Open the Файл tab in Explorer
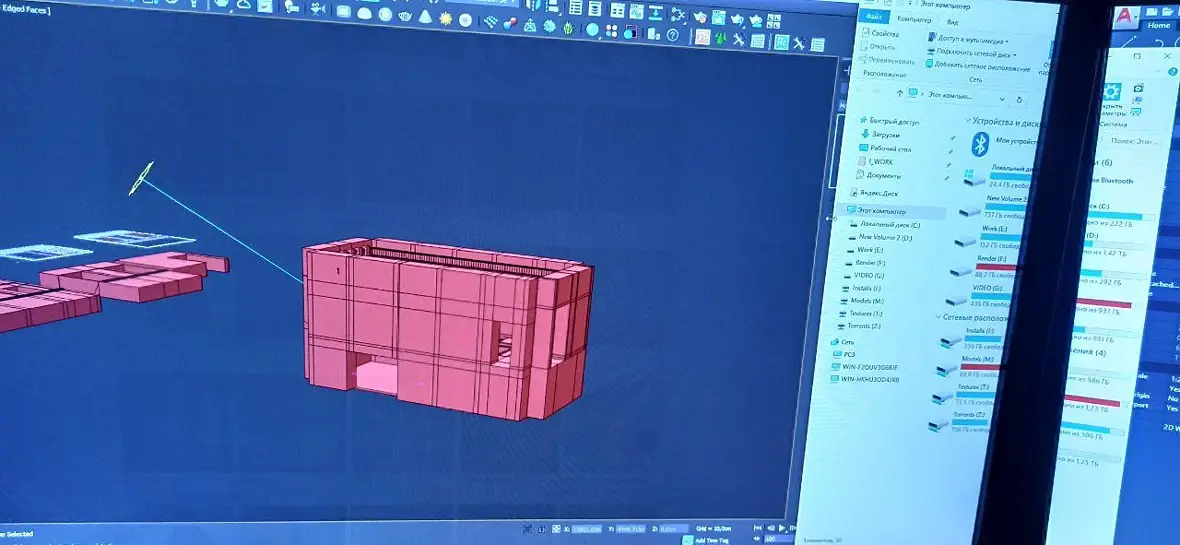The height and width of the screenshot is (545, 1180). tap(873, 16)
